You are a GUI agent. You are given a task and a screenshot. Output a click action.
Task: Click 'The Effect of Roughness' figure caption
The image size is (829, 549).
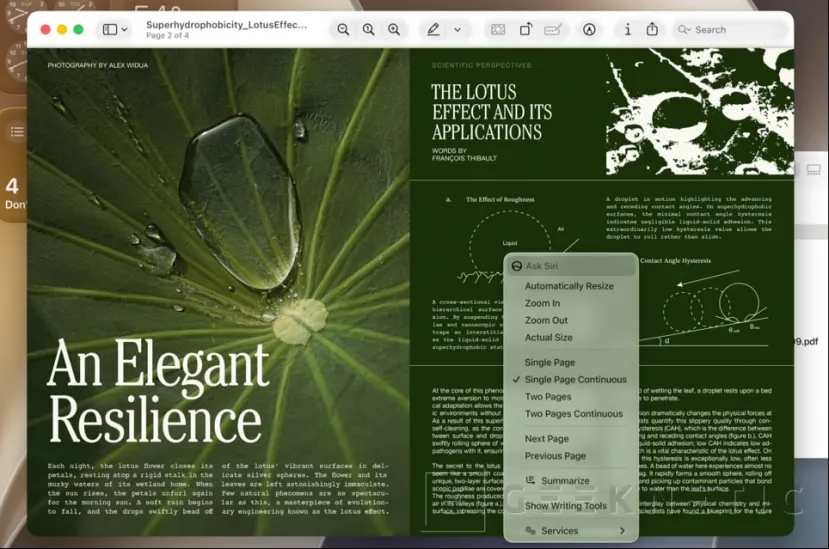pyautogui.click(x=500, y=199)
